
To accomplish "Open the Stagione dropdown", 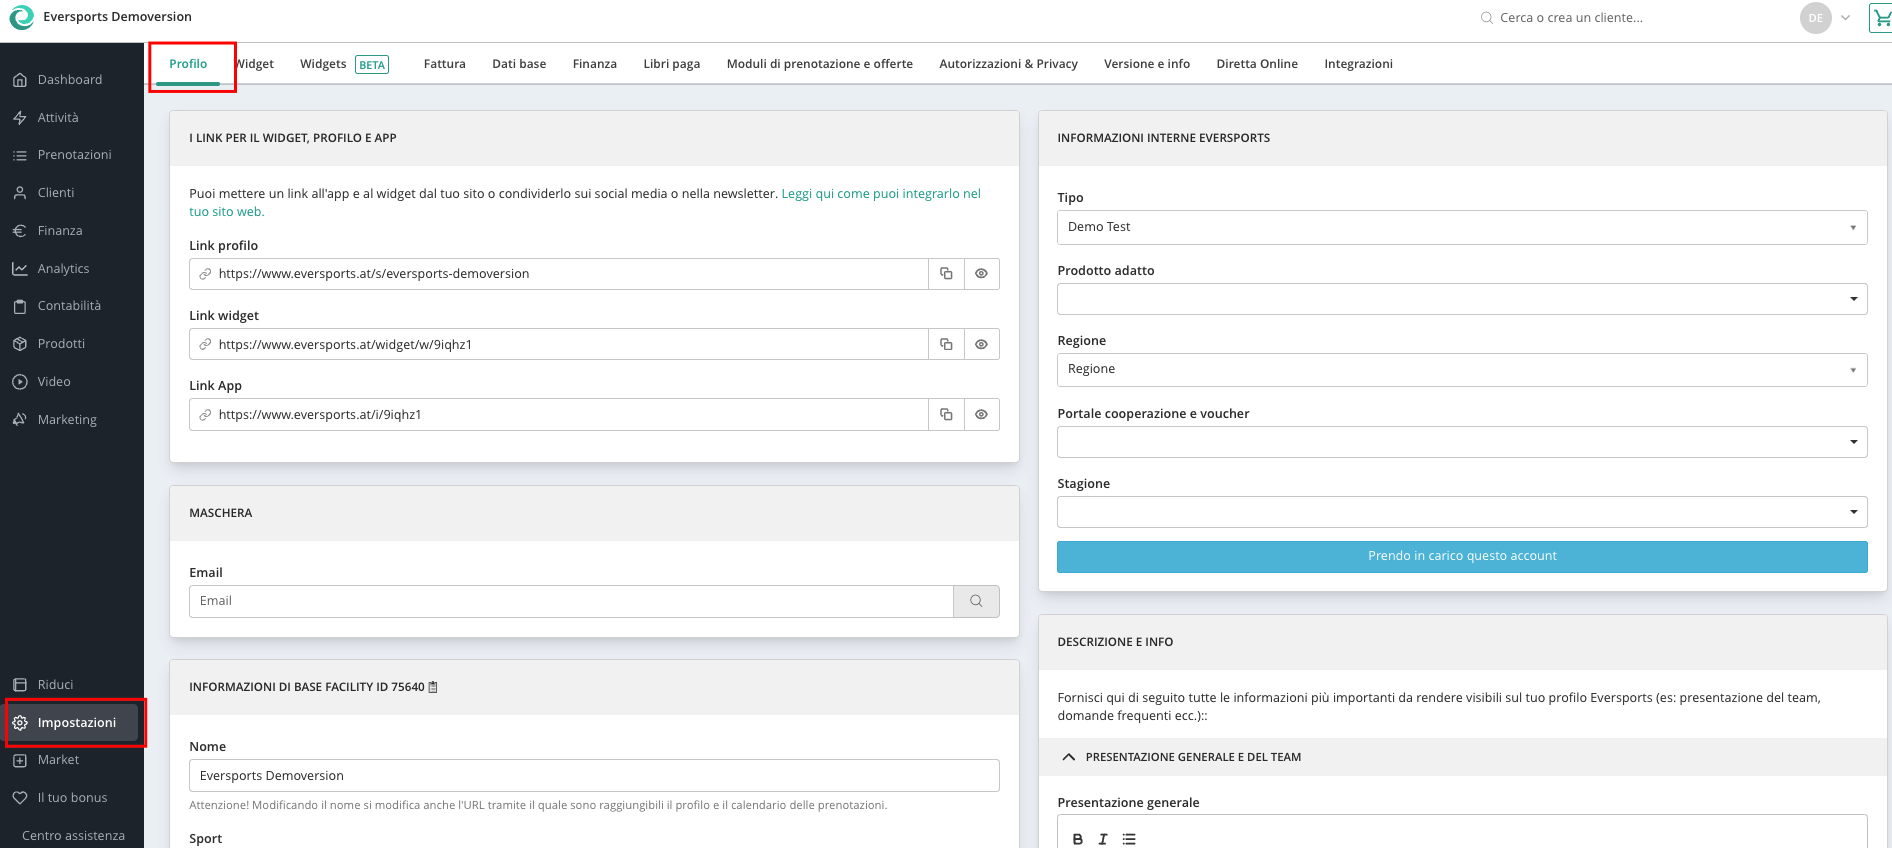I will (x=1462, y=512).
